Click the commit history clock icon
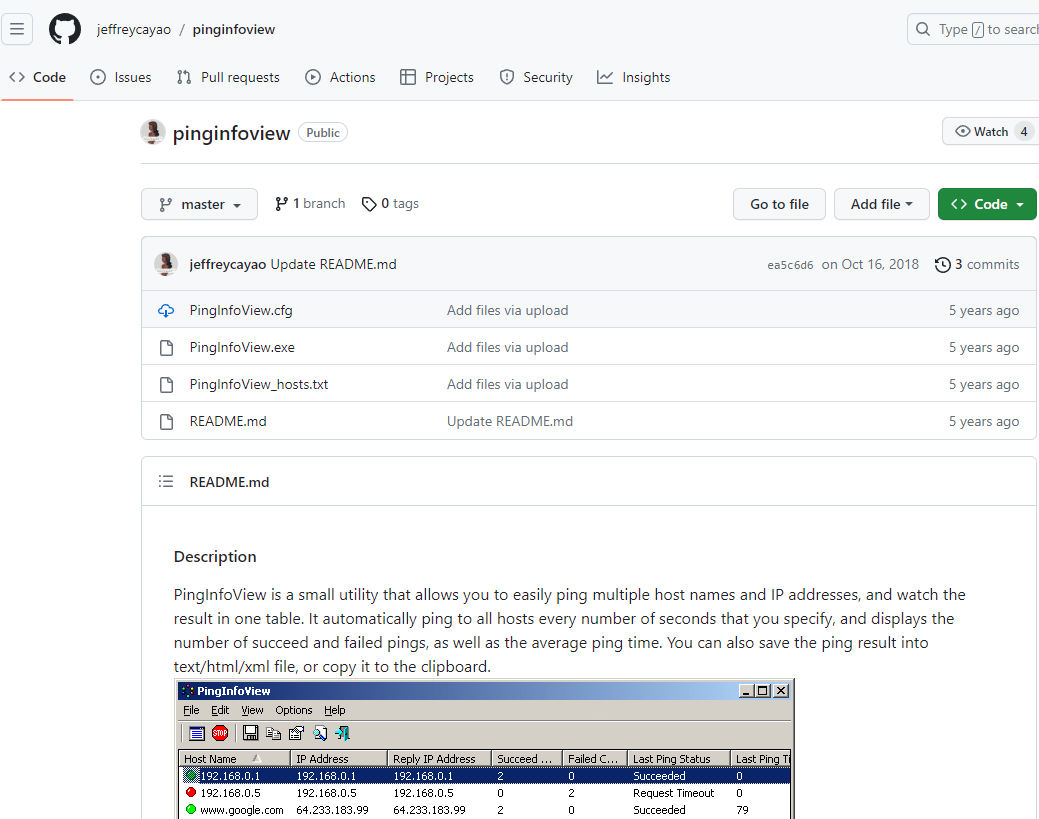Screen dimensions: 1039x819 click(x=942, y=264)
